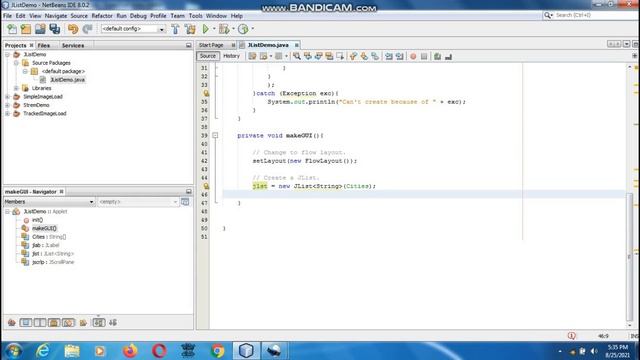Click the red notifications icon in status bar

tap(571, 336)
